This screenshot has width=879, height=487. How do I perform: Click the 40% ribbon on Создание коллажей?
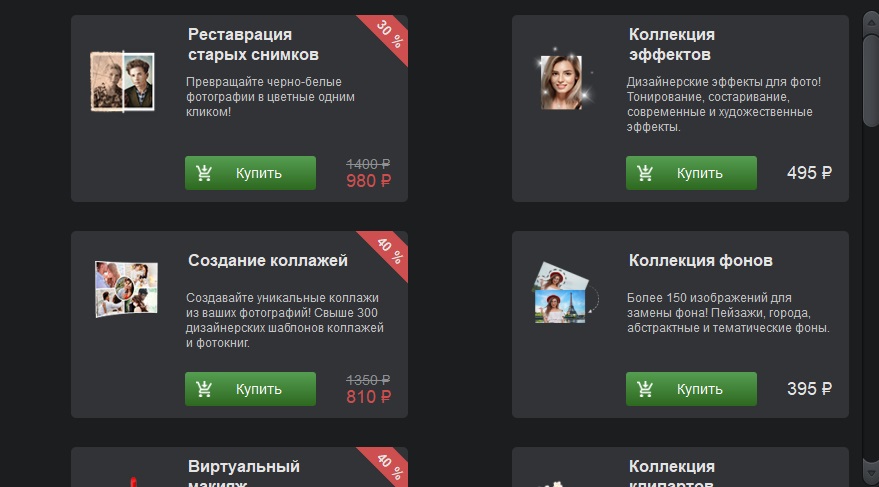[388, 251]
